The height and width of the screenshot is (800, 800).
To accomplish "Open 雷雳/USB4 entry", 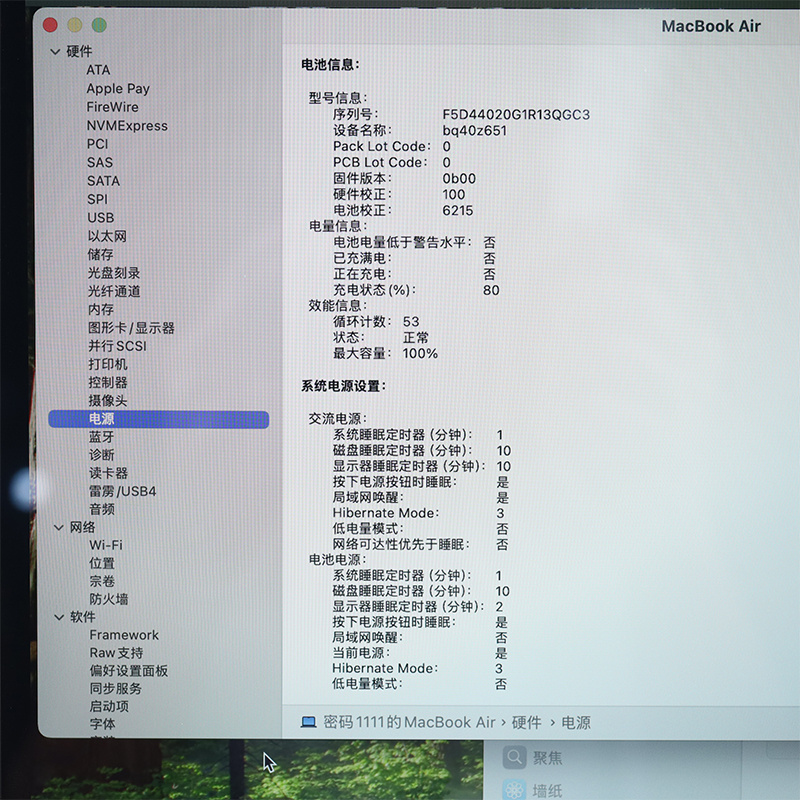I will (122, 491).
